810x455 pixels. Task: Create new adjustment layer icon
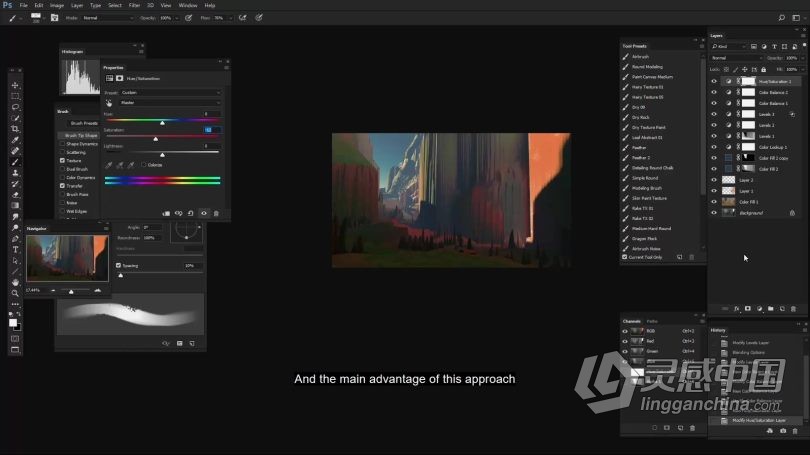(759, 309)
